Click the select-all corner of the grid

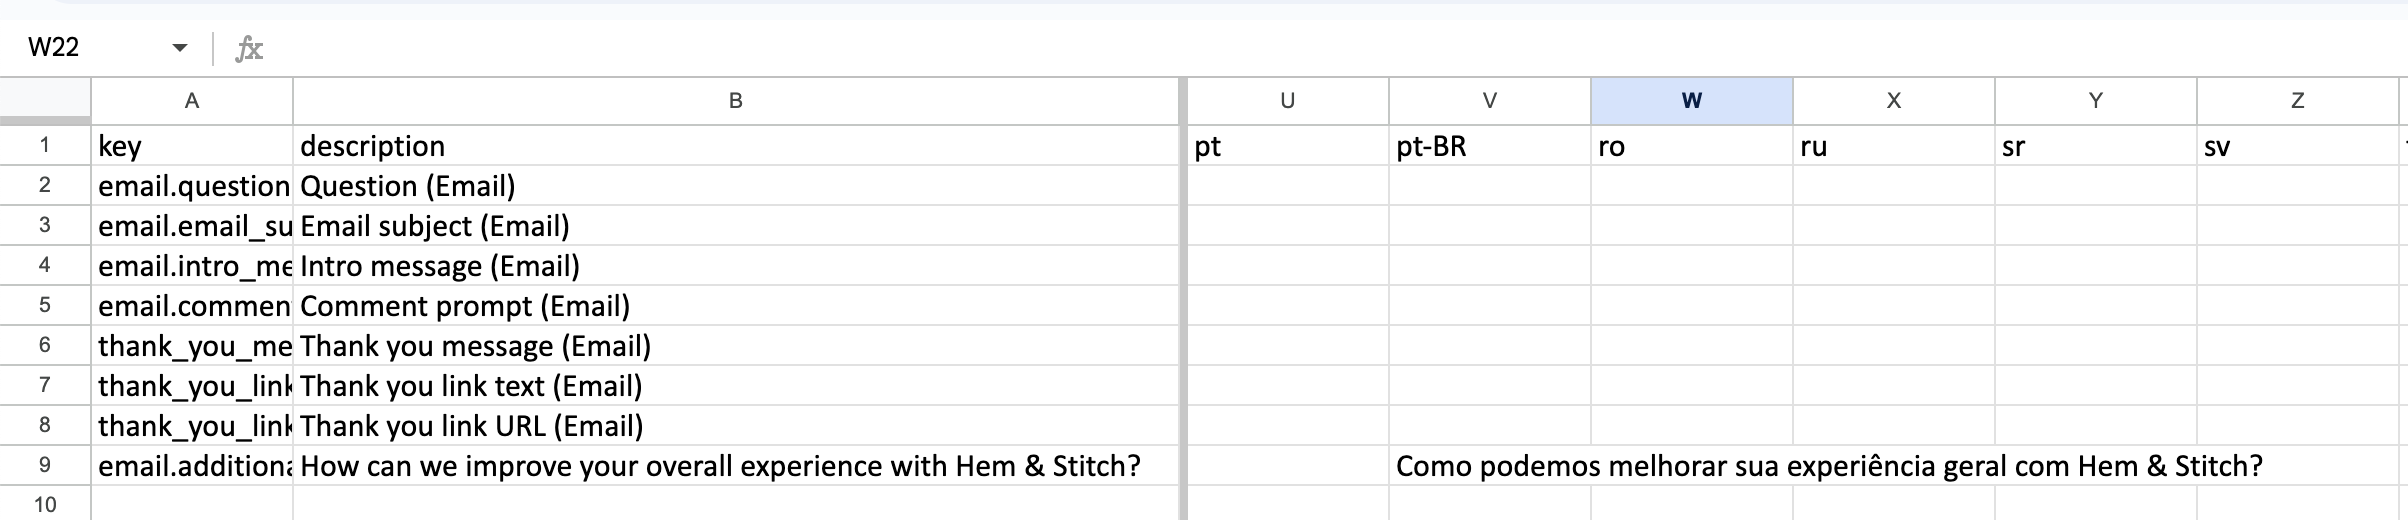click(x=45, y=100)
